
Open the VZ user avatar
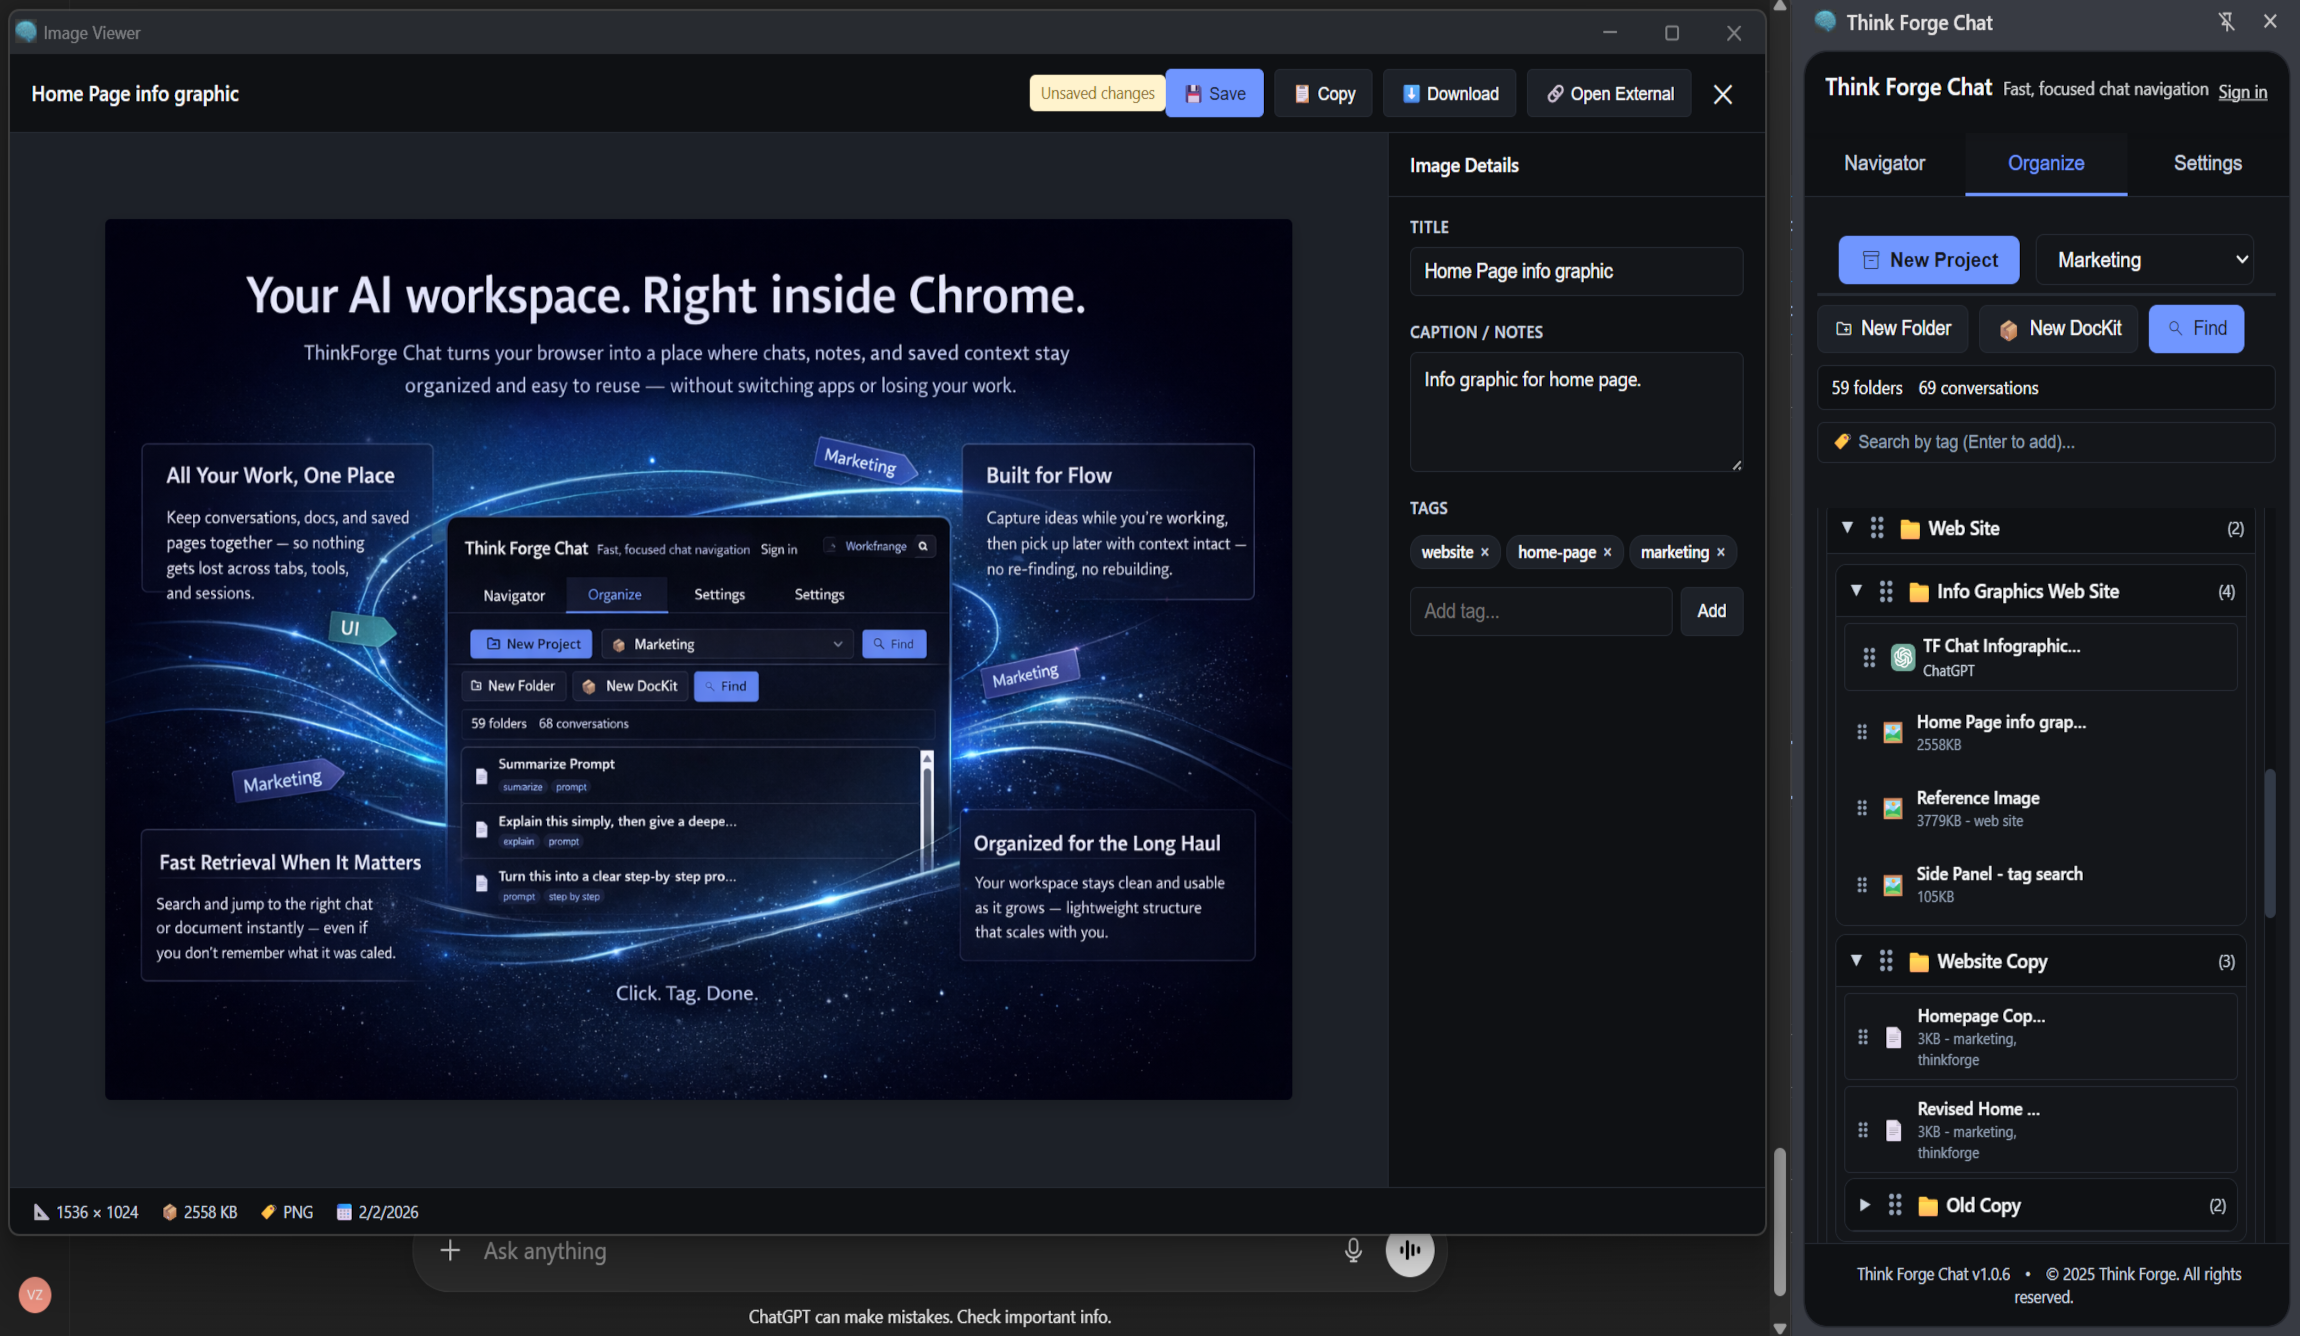35,1294
